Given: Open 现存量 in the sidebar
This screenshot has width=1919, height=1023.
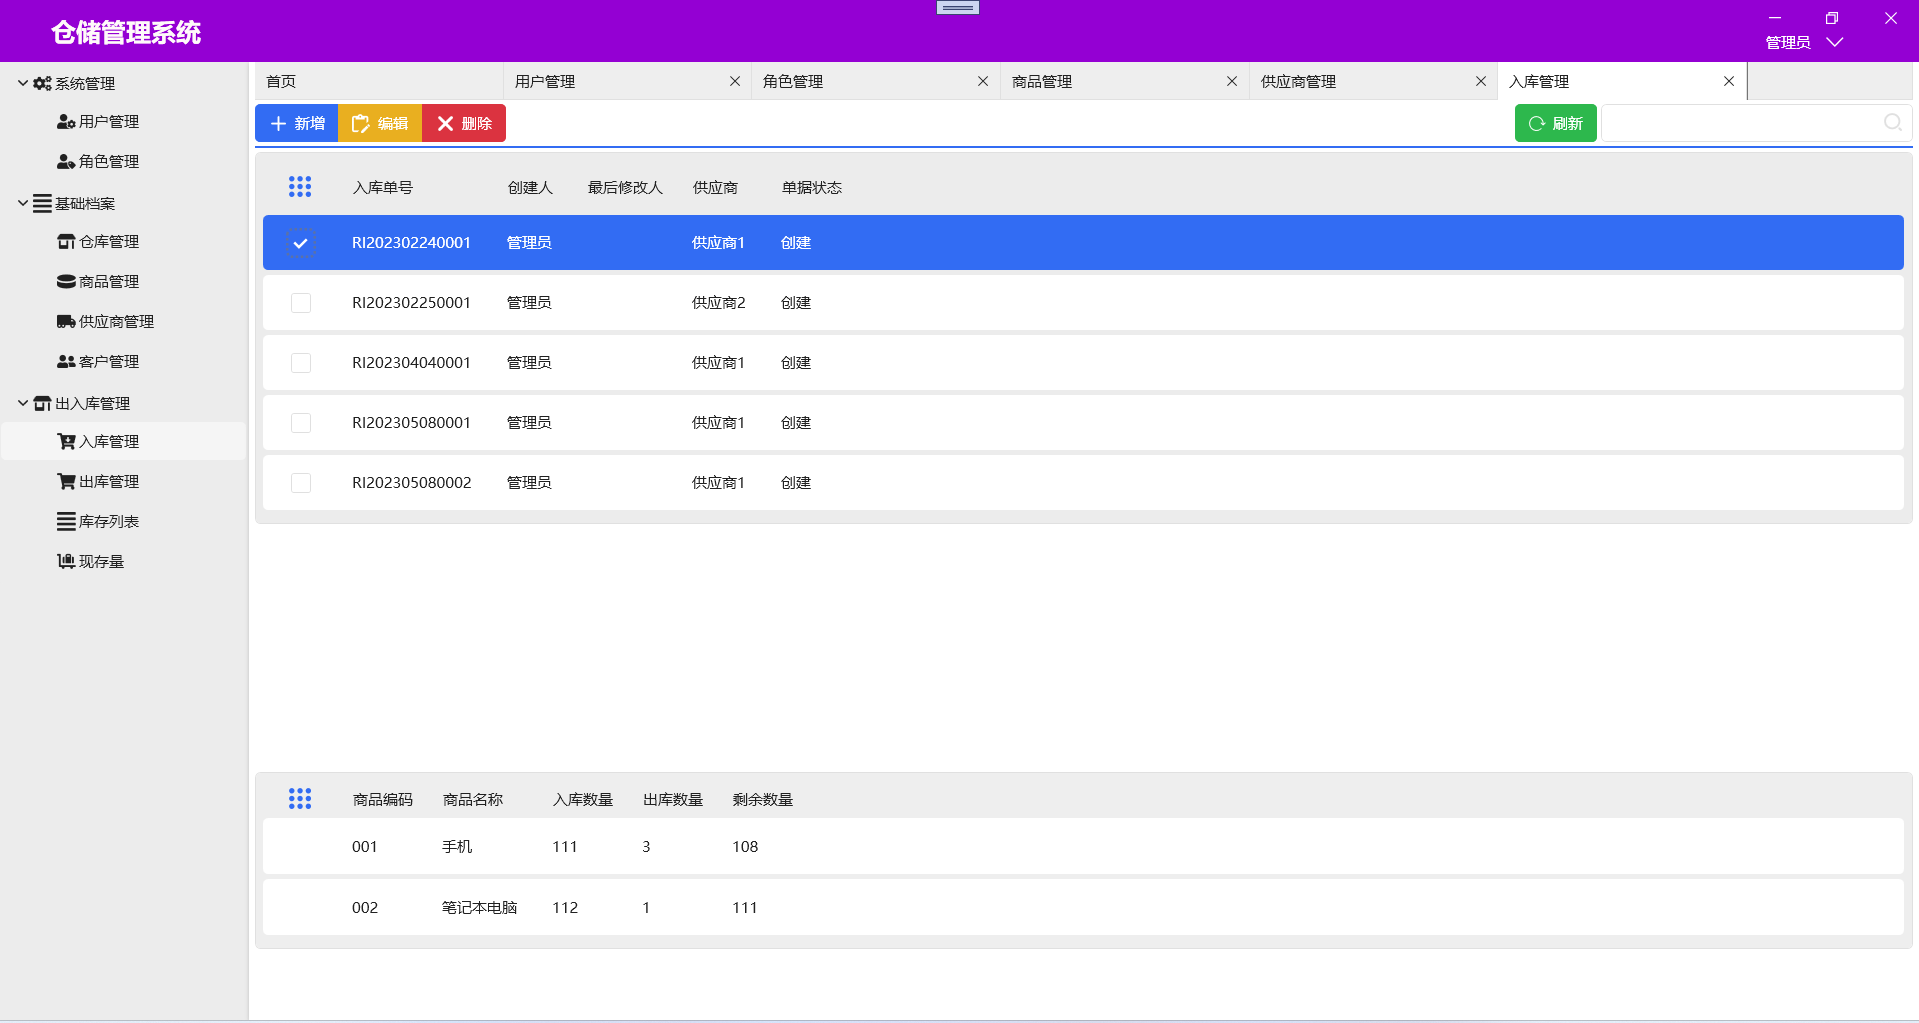Looking at the screenshot, I should [x=102, y=562].
